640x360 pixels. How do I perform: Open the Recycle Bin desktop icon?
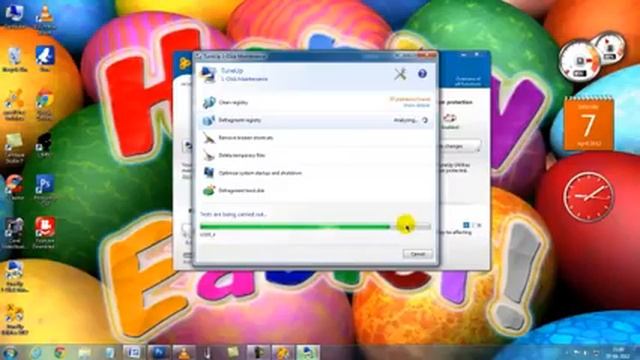[x=15, y=59]
